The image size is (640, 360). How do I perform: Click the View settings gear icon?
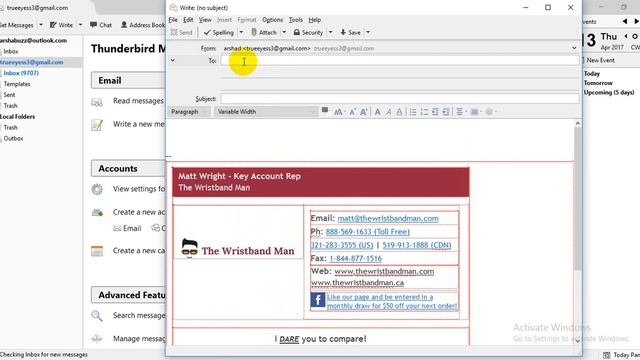[x=97, y=189]
